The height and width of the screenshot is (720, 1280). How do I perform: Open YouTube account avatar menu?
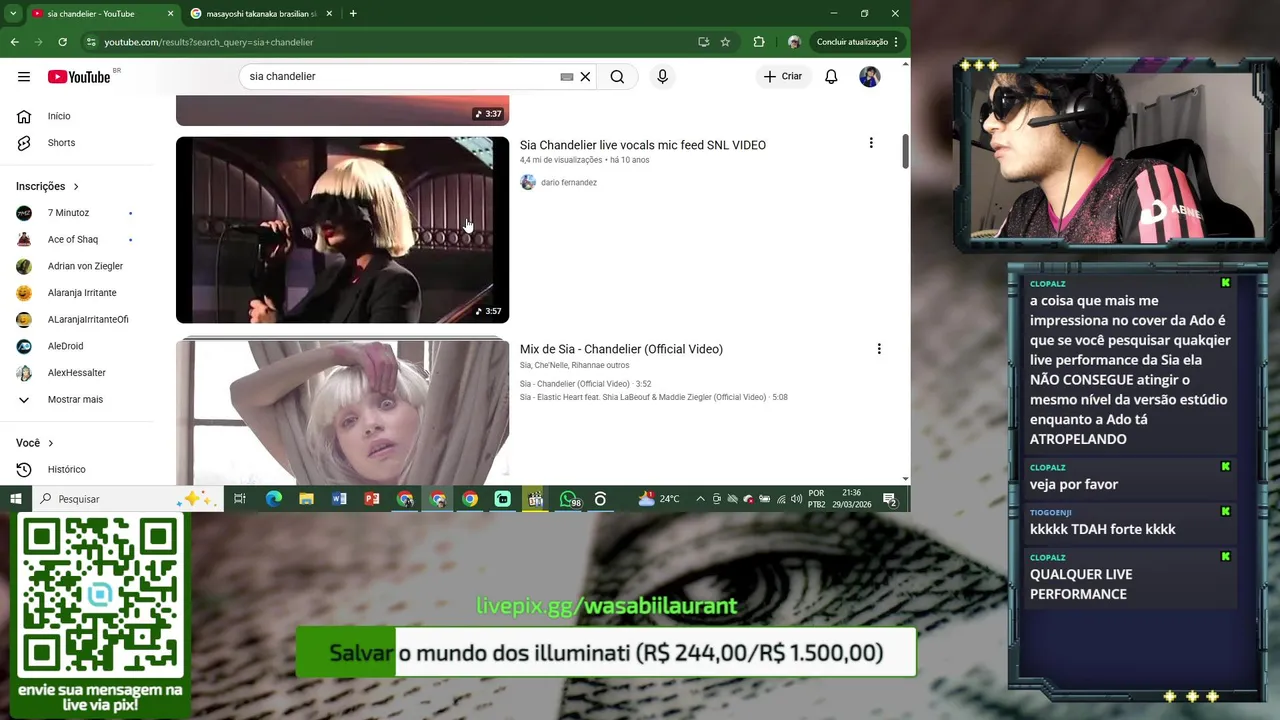pos(870,77)
